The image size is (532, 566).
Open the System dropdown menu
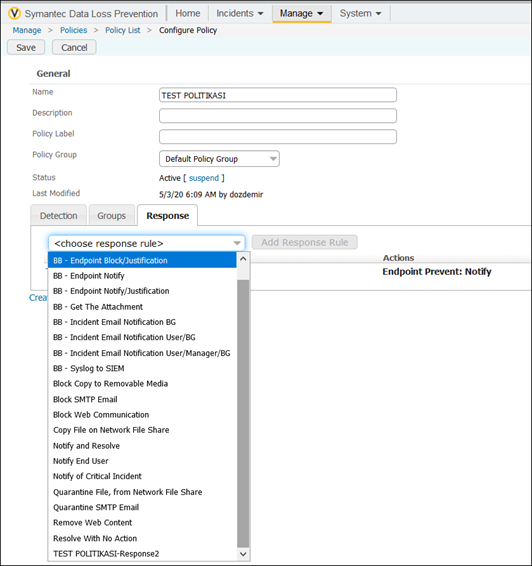coord(360,13)
